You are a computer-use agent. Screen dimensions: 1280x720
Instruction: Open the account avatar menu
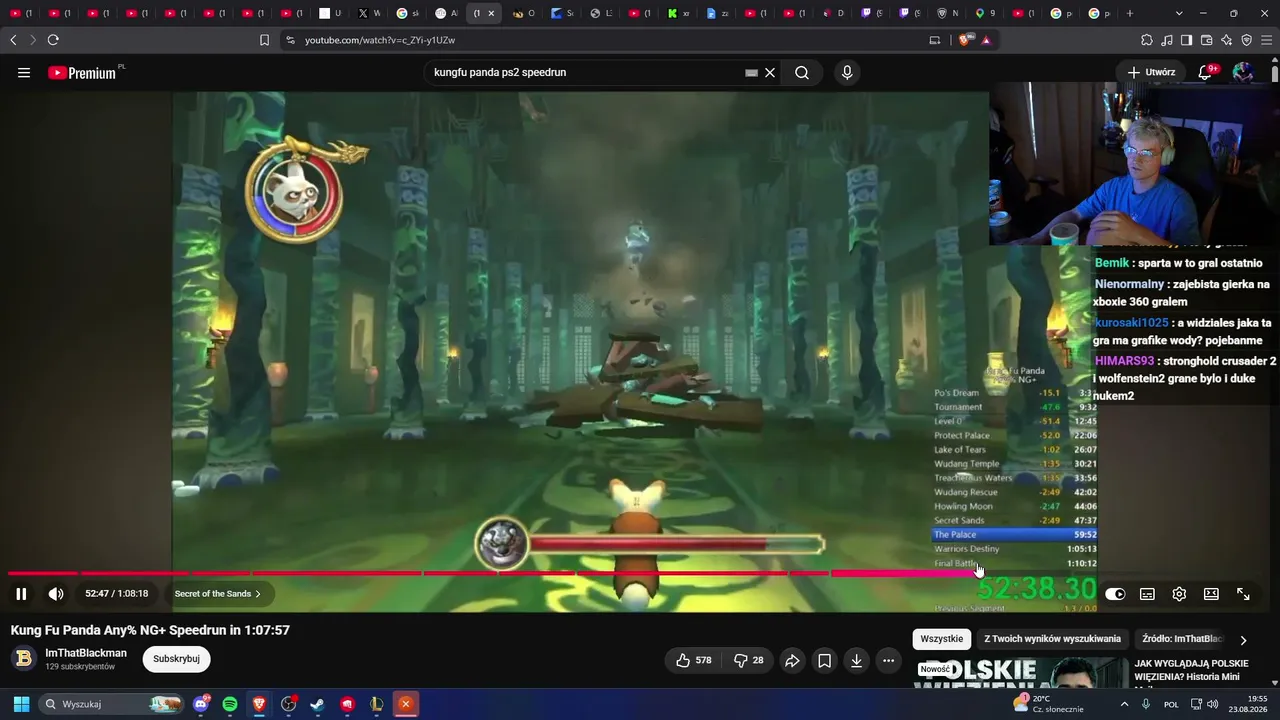[x=1243, y=72]
